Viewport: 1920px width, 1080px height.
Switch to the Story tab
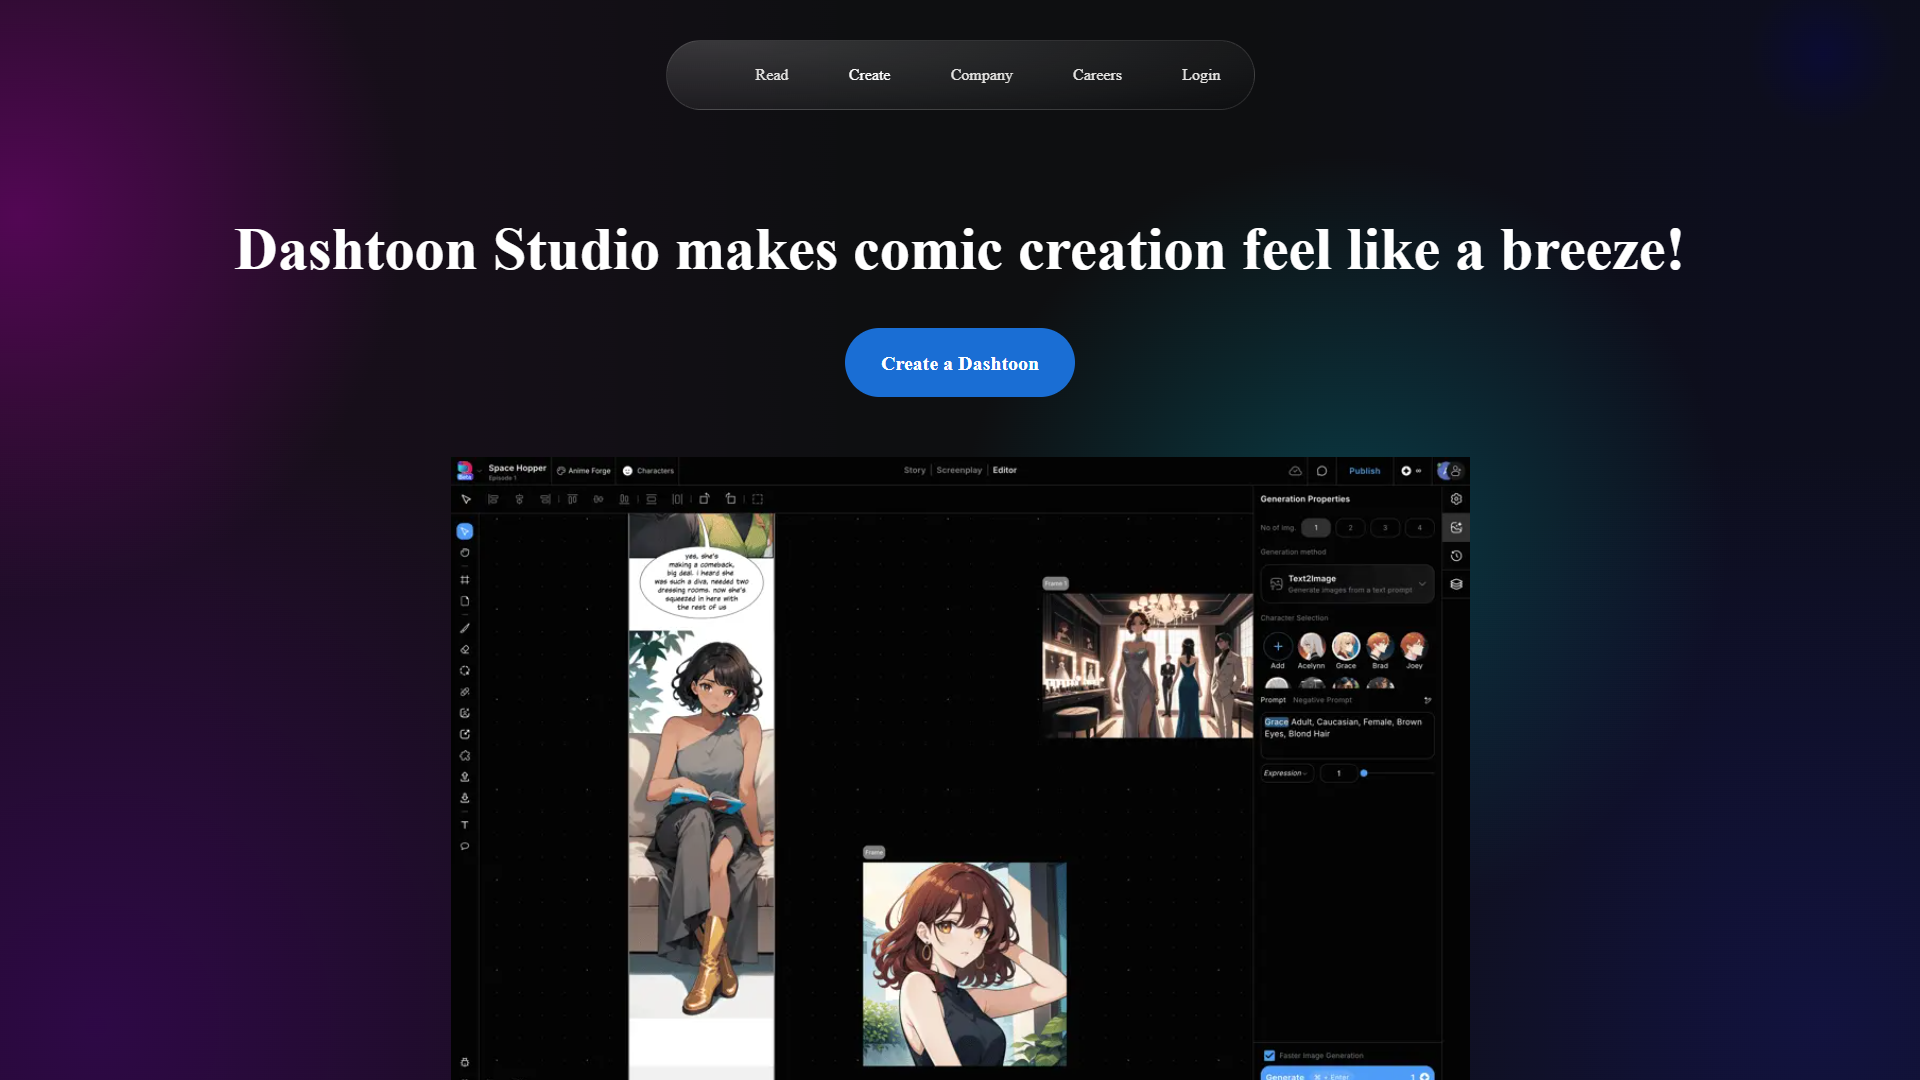(x=914, y=470)
